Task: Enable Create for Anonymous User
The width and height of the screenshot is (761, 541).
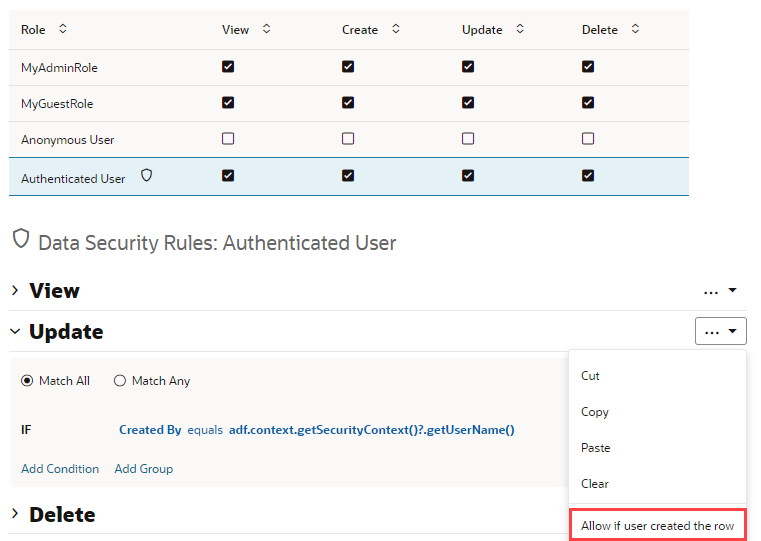Action: coord(348,139)
